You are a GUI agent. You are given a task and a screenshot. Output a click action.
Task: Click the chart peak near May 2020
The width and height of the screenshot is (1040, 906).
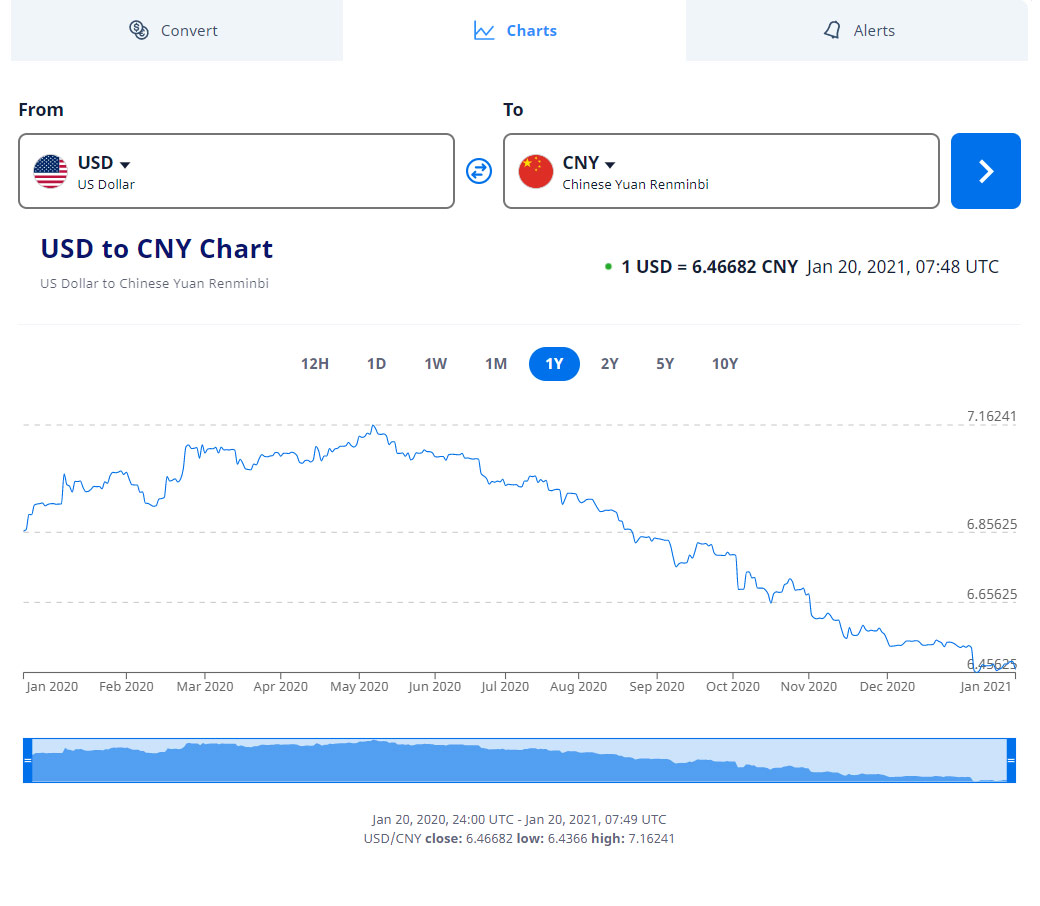[x=373, y=427]
